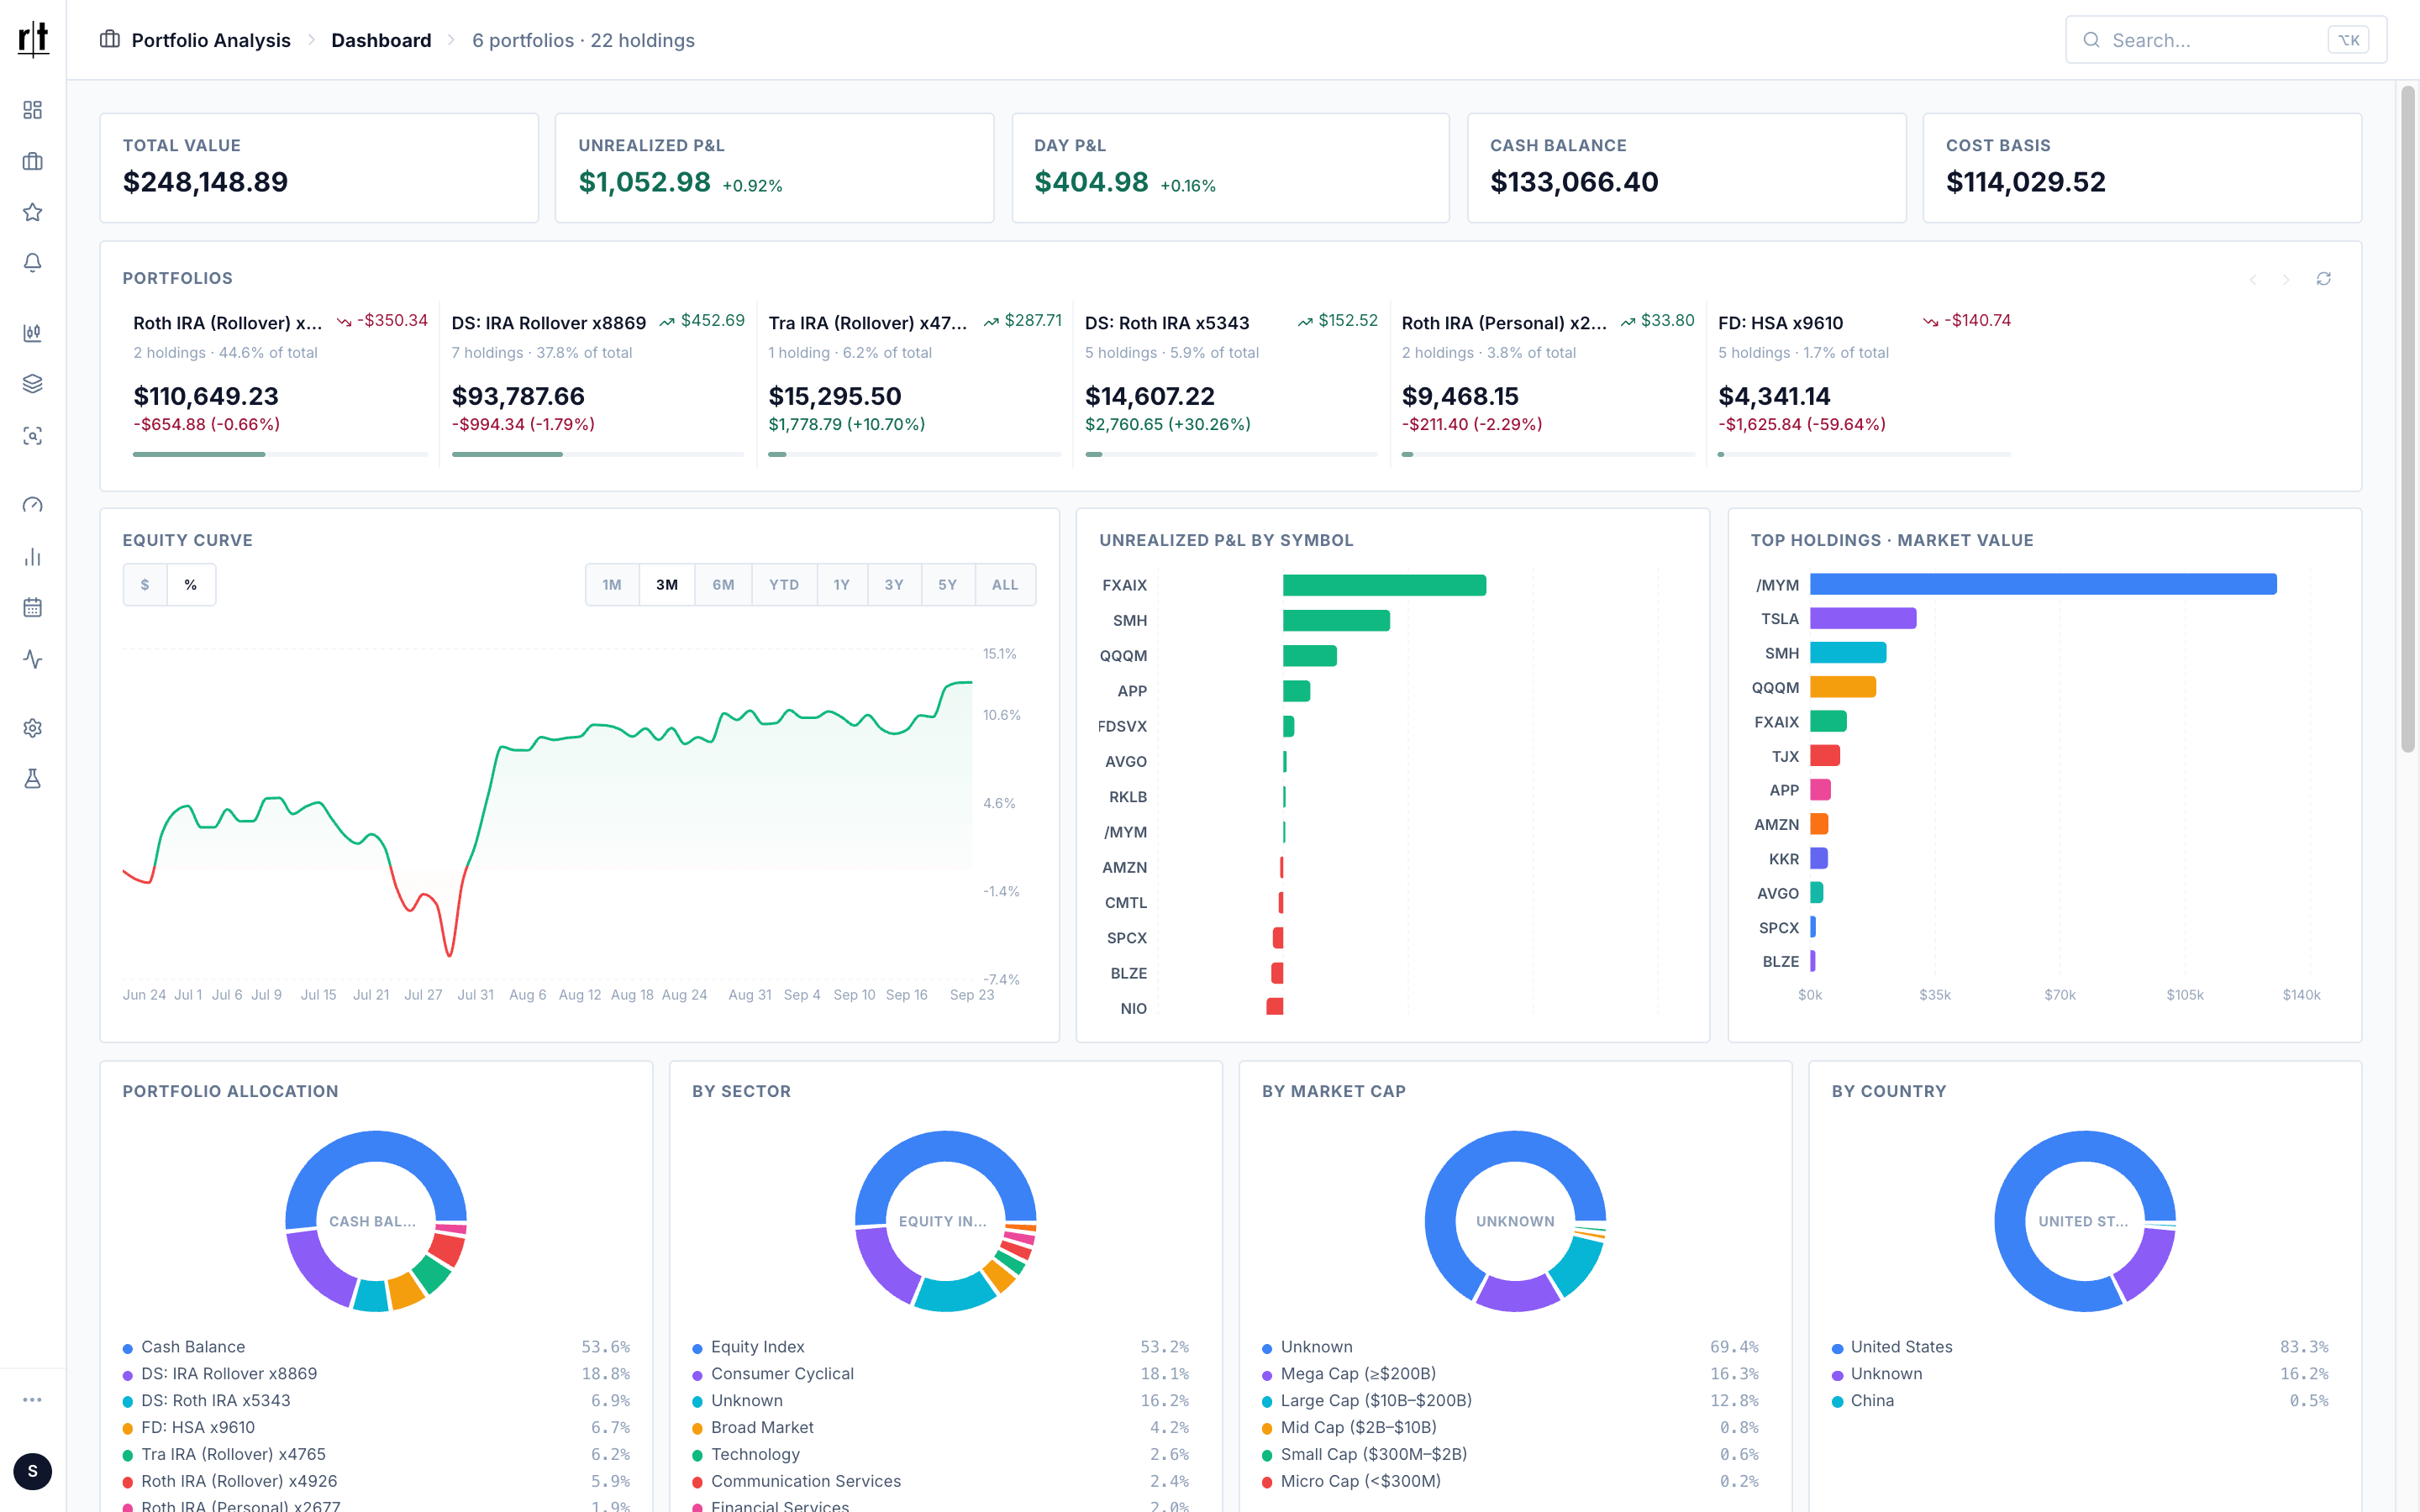Select the 1Y time range
The image size is (2420, 1512).
tap(842, 585)
